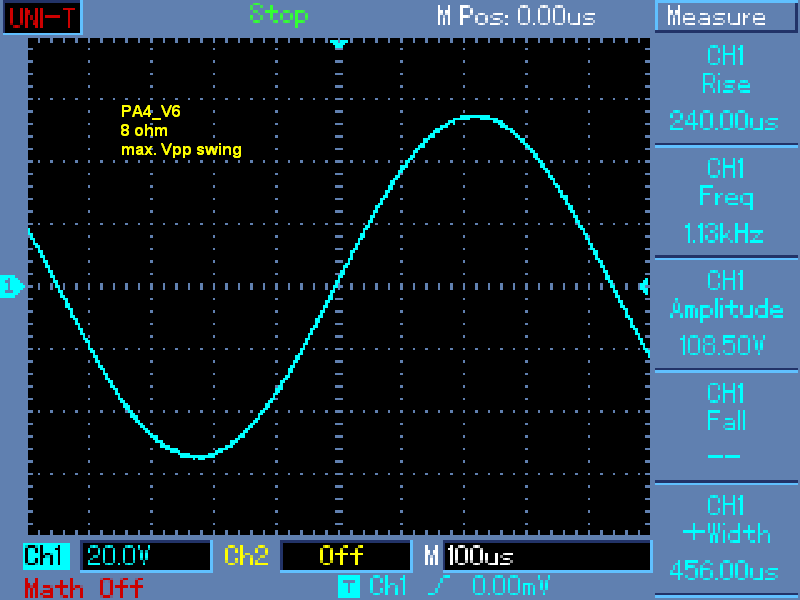The image size is (800, 600).
Task: Click the 108.50V amplitude value
Action: point(723,346)
